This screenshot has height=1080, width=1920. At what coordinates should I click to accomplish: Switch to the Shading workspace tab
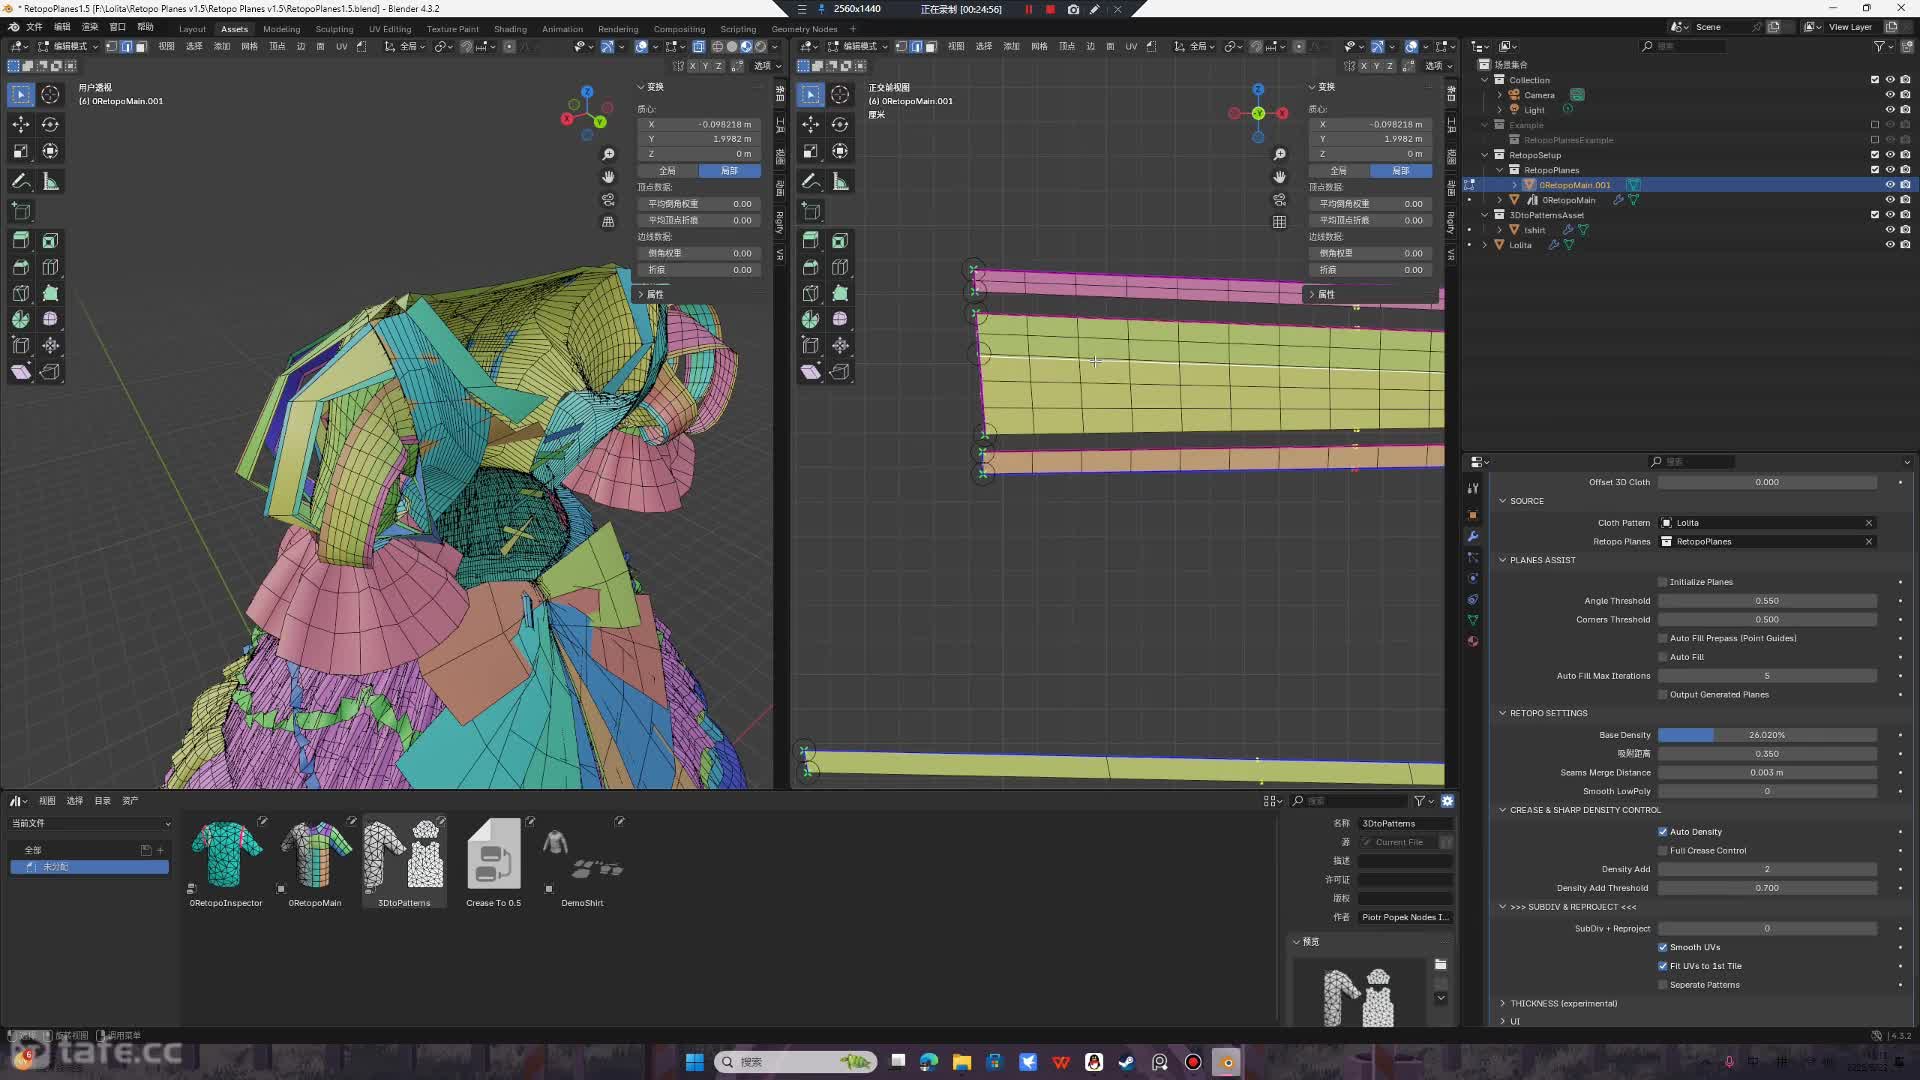510,29
